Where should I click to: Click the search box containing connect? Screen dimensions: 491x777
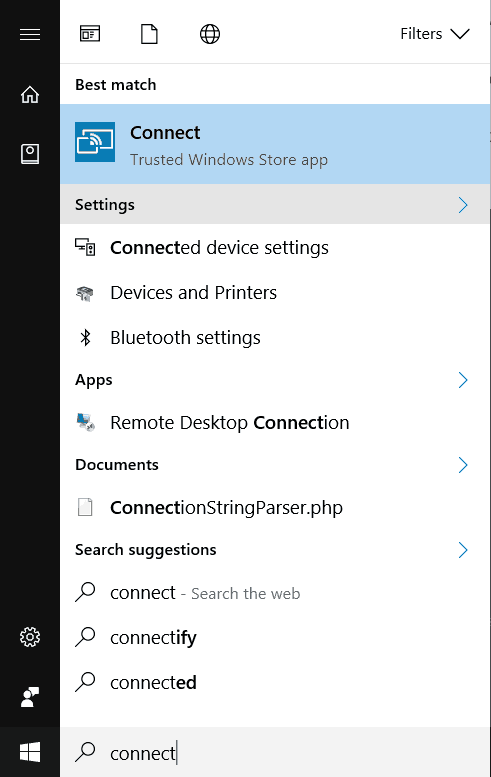pos(275,752)
